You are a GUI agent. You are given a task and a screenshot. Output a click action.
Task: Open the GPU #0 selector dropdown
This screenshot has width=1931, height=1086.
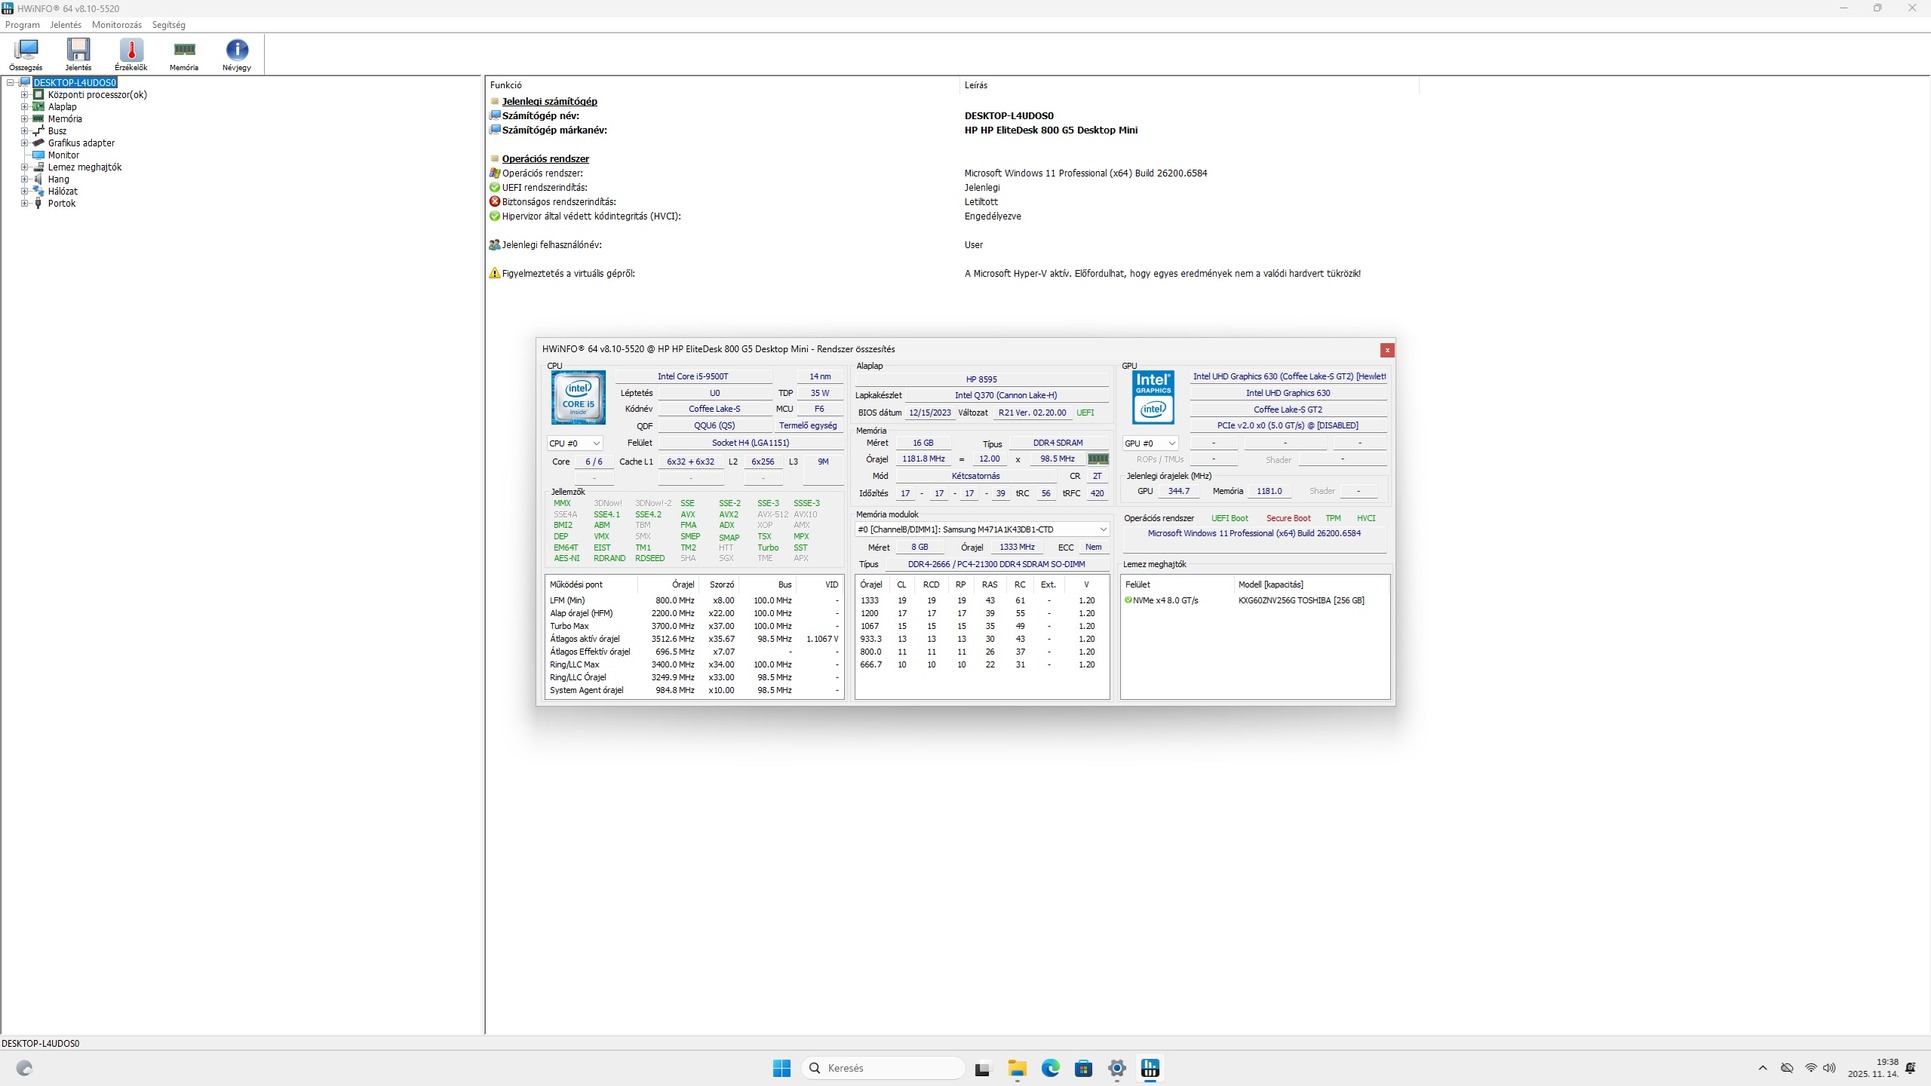coord(1150,443)
